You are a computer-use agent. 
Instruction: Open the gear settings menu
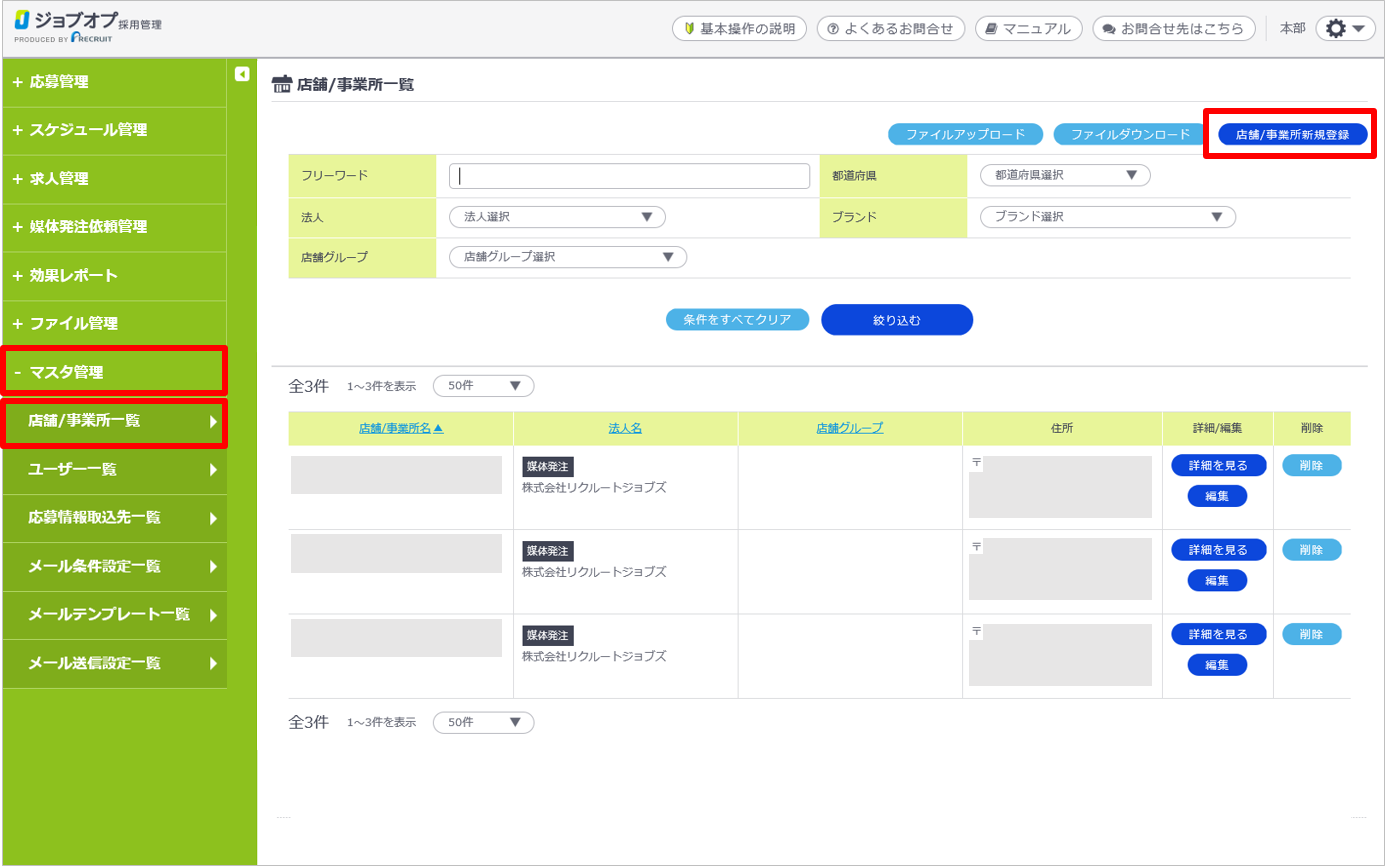click(1345, 29)
